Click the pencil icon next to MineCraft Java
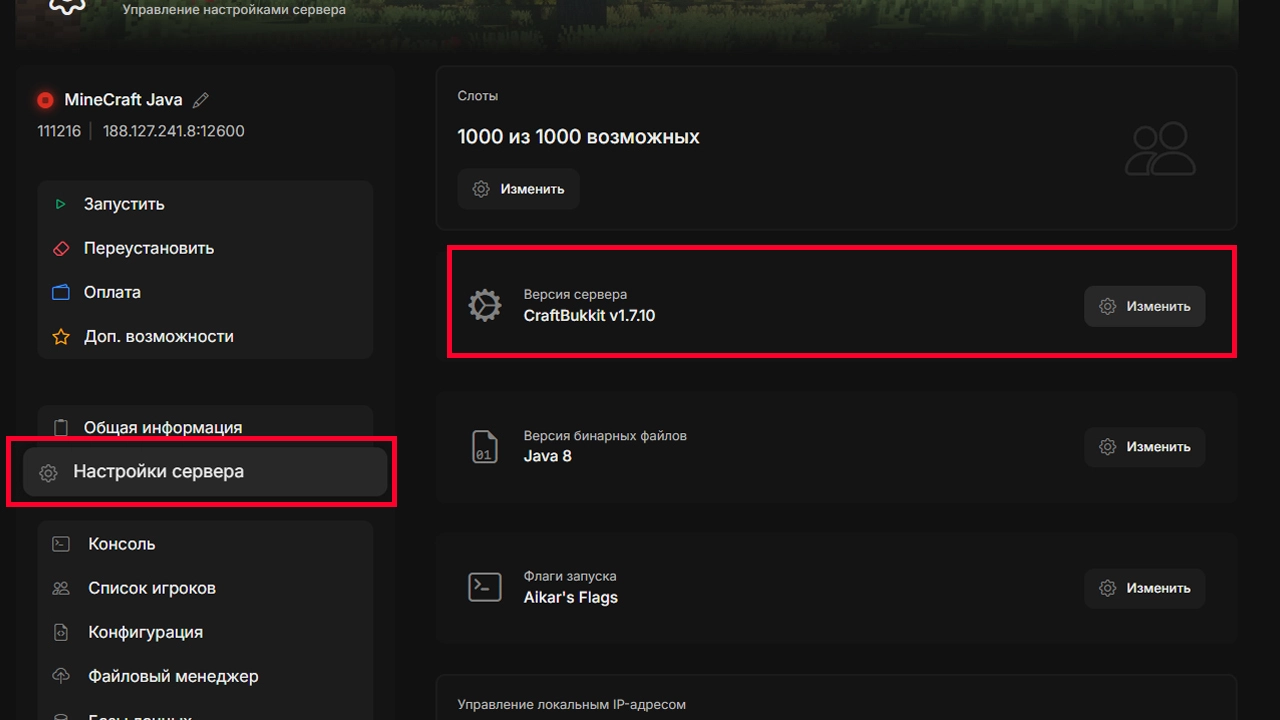1280x720 pixels. [201, 100]
